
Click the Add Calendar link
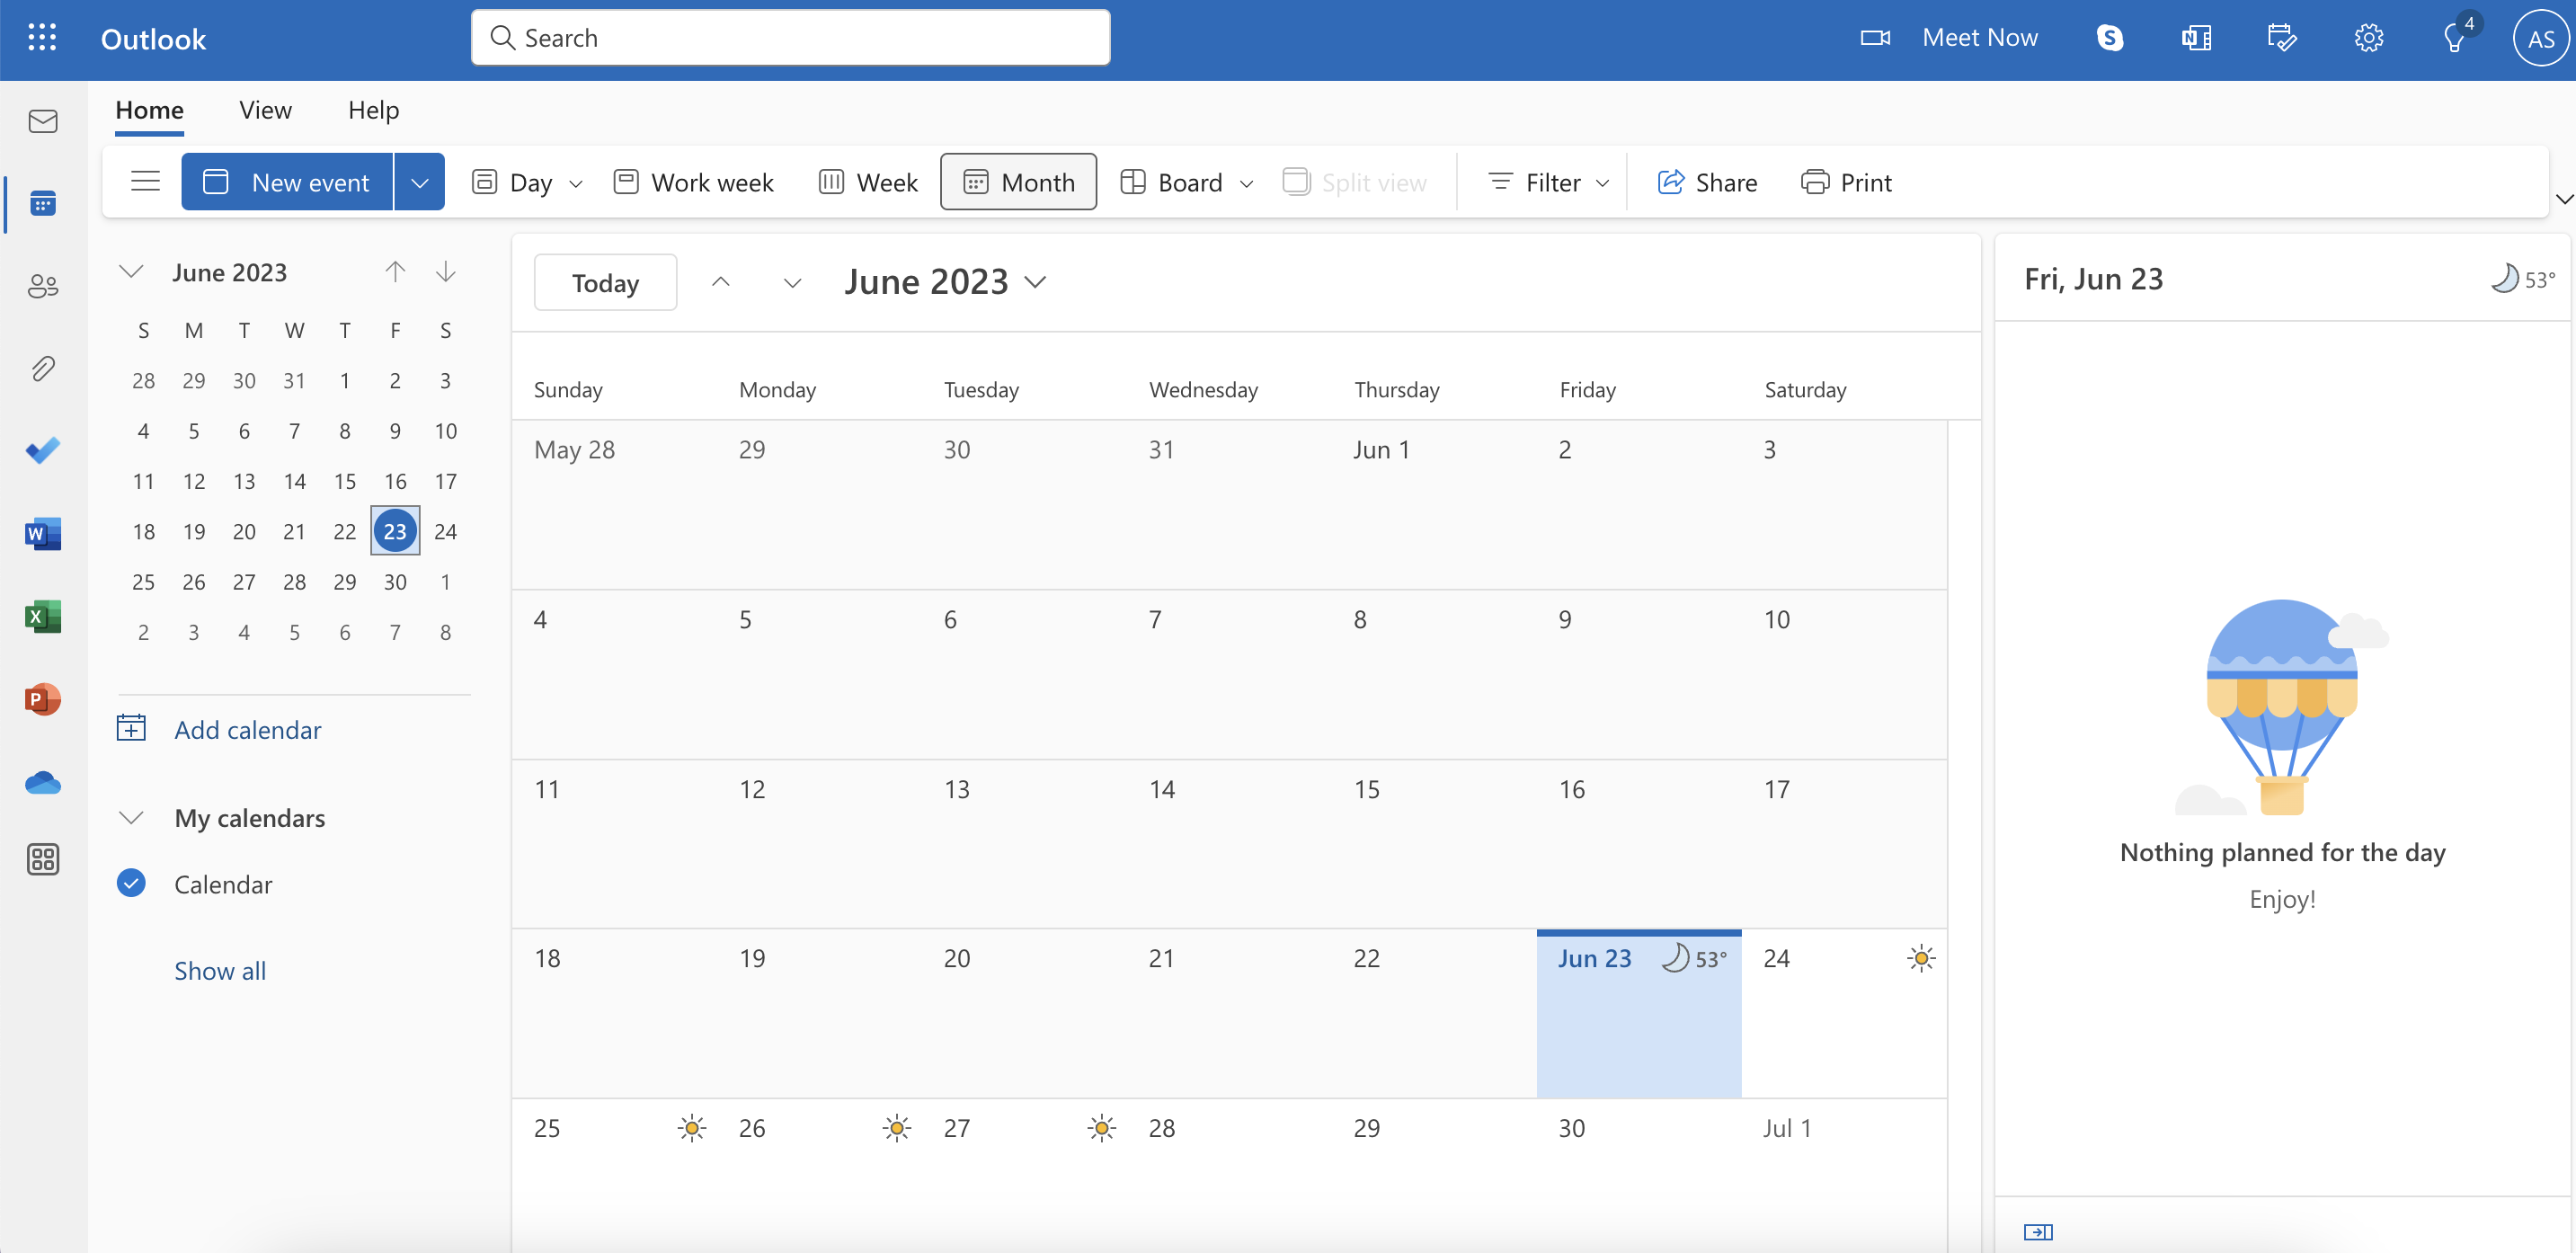(248, 726)
